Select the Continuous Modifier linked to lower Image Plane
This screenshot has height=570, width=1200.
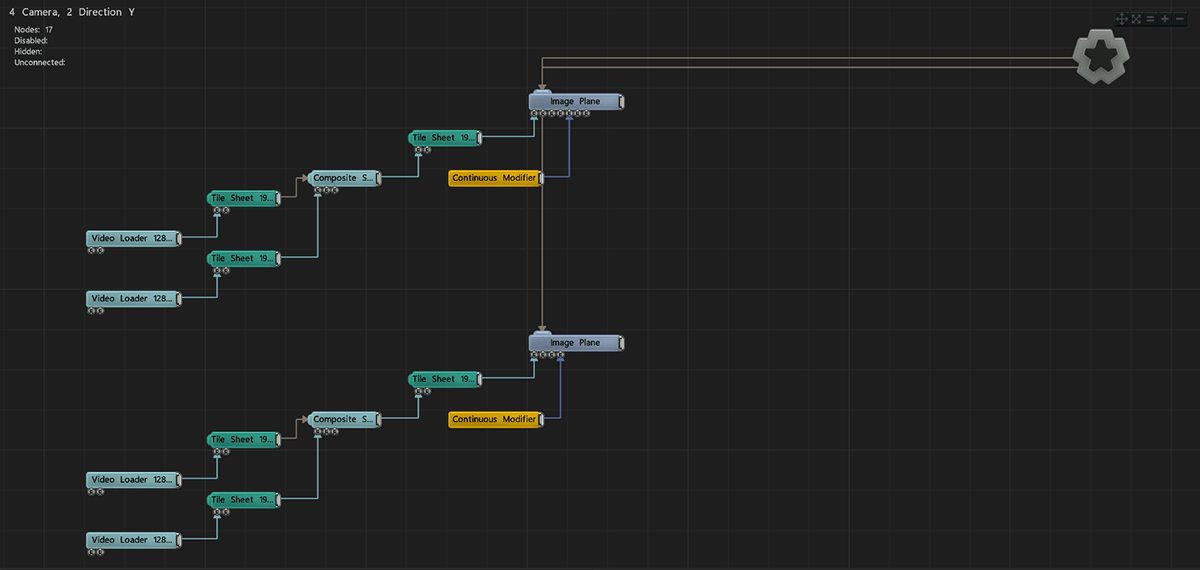pos(495,419)
